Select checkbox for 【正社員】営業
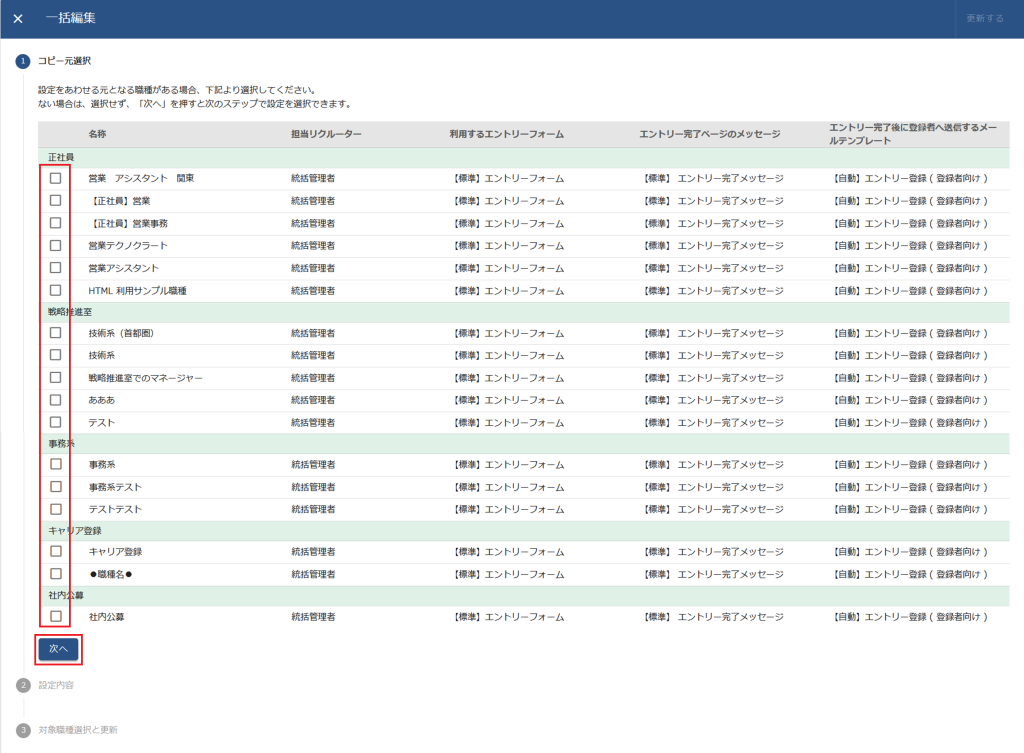 click(55, 200)
